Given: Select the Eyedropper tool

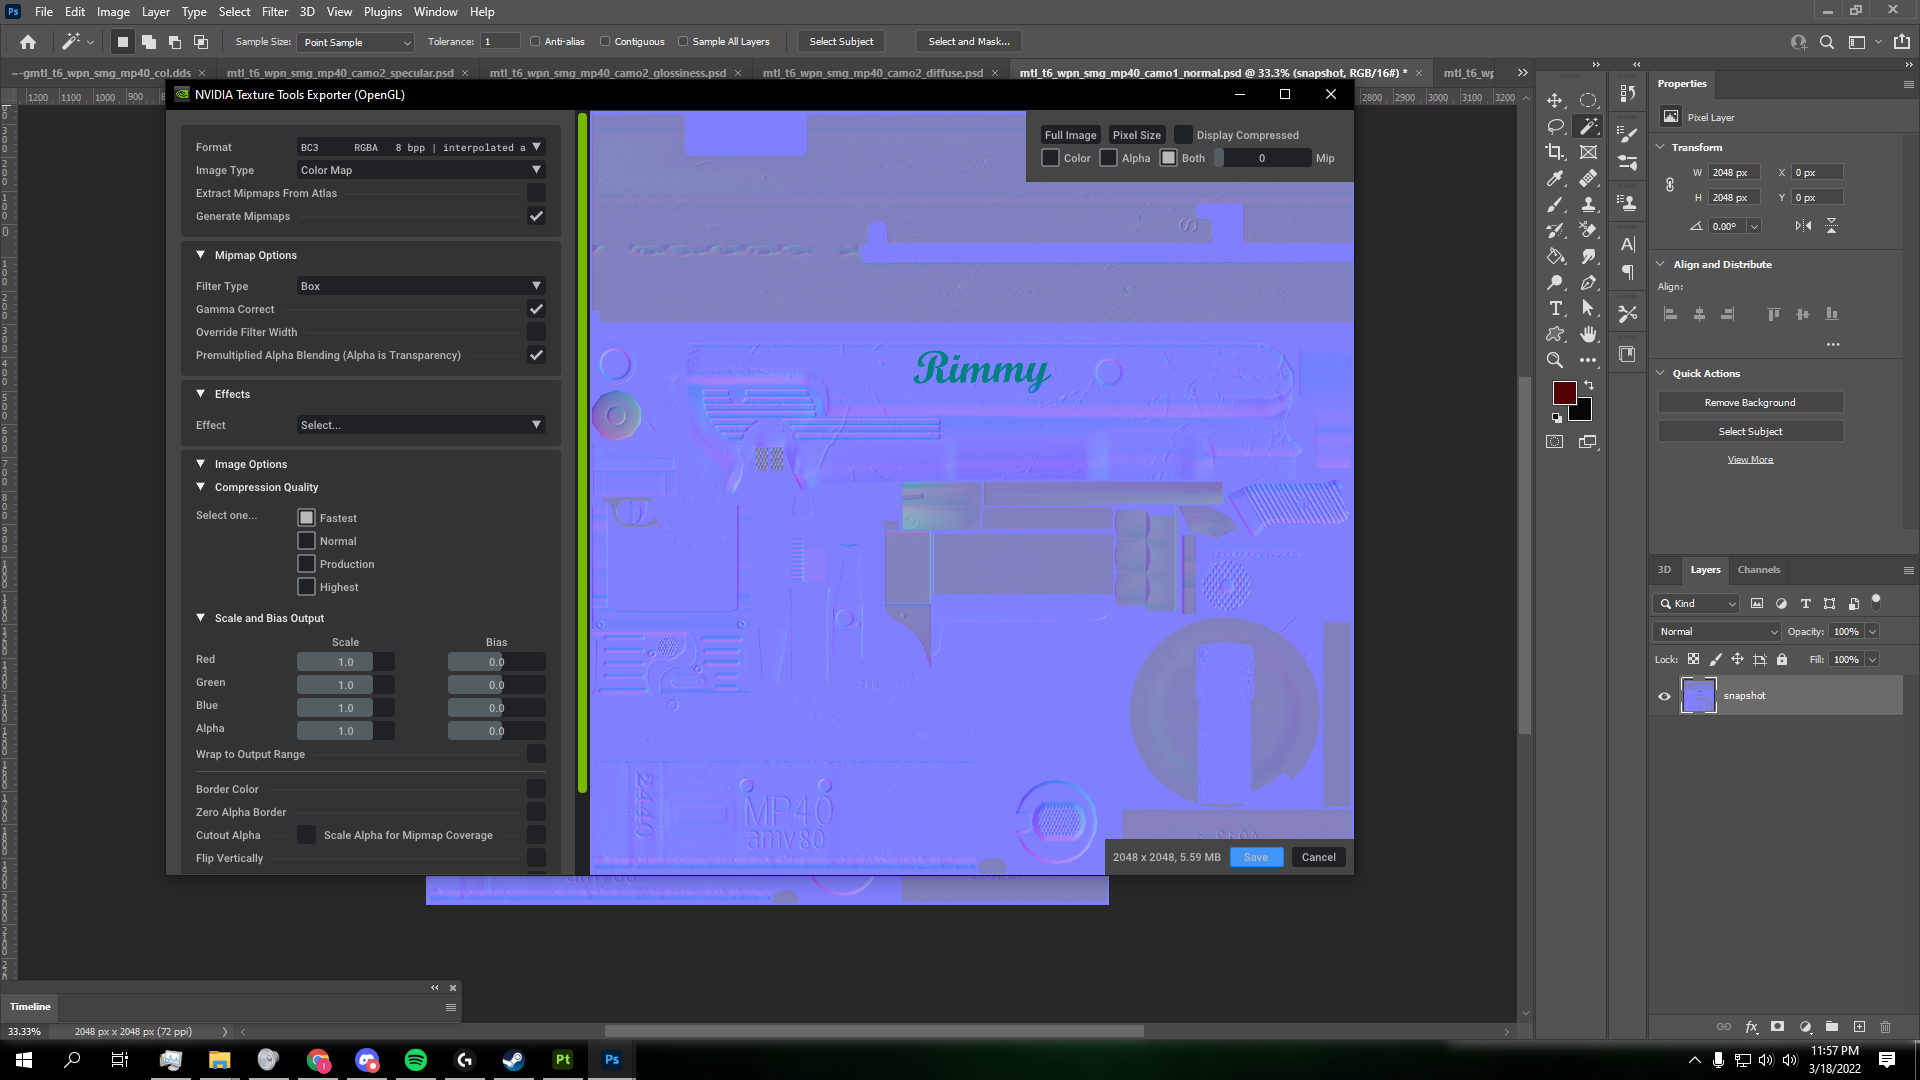Looking at the screenshot, I should (x=1555, y=178).
